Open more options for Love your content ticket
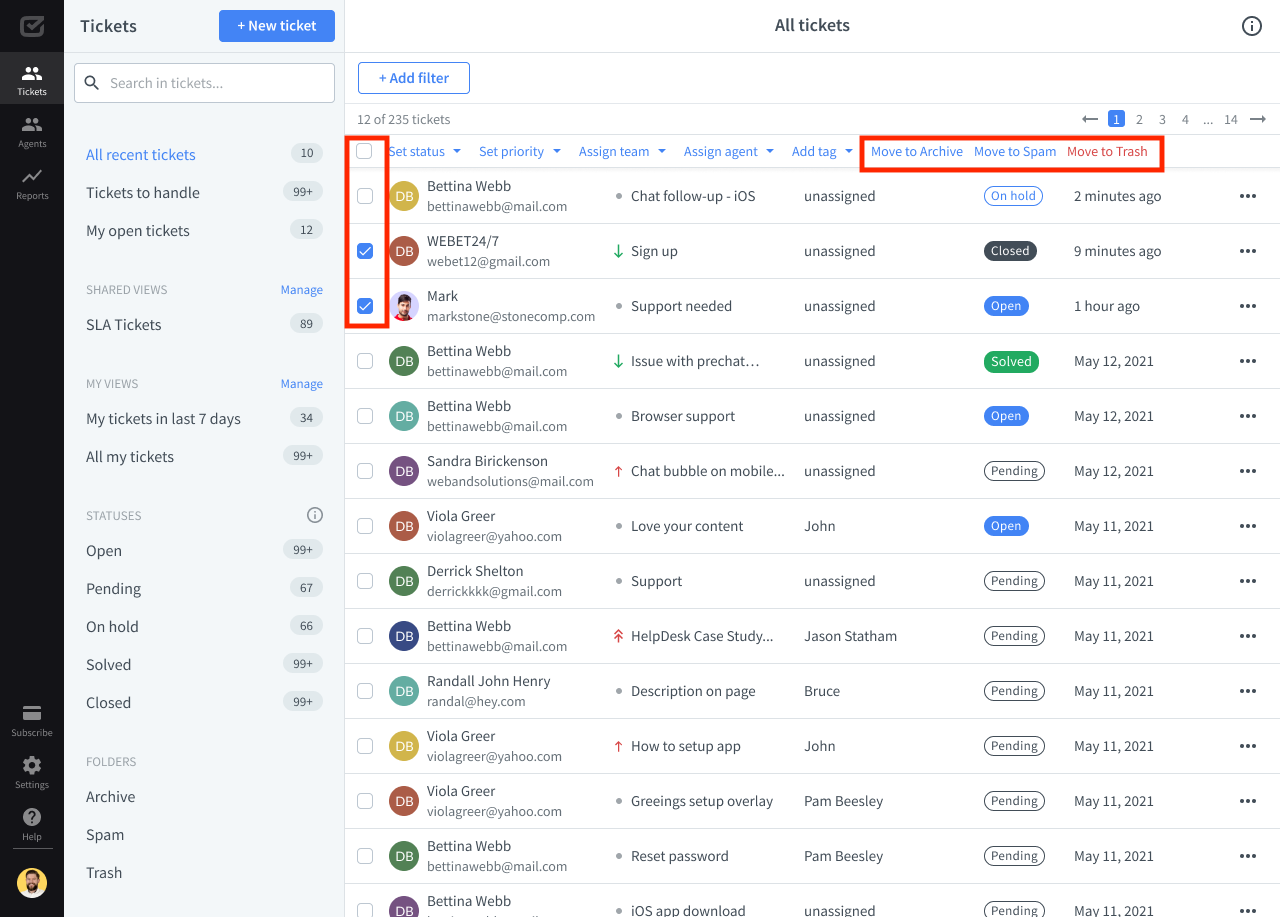Viewport: 1280px width, 917px height. 1248,526
